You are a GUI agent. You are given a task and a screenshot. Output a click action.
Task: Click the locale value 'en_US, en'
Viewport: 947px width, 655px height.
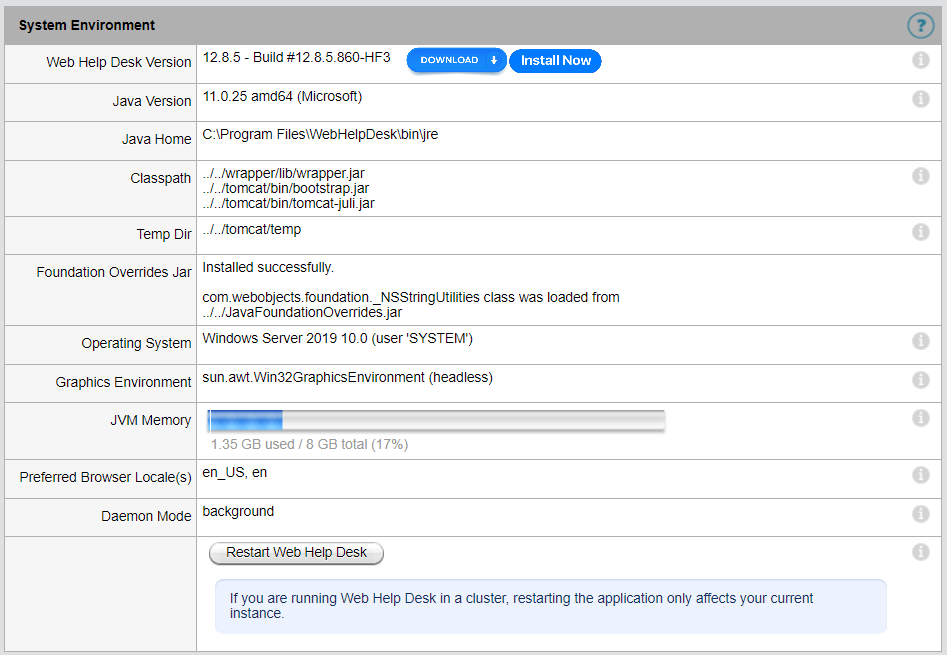click(234, 473)
